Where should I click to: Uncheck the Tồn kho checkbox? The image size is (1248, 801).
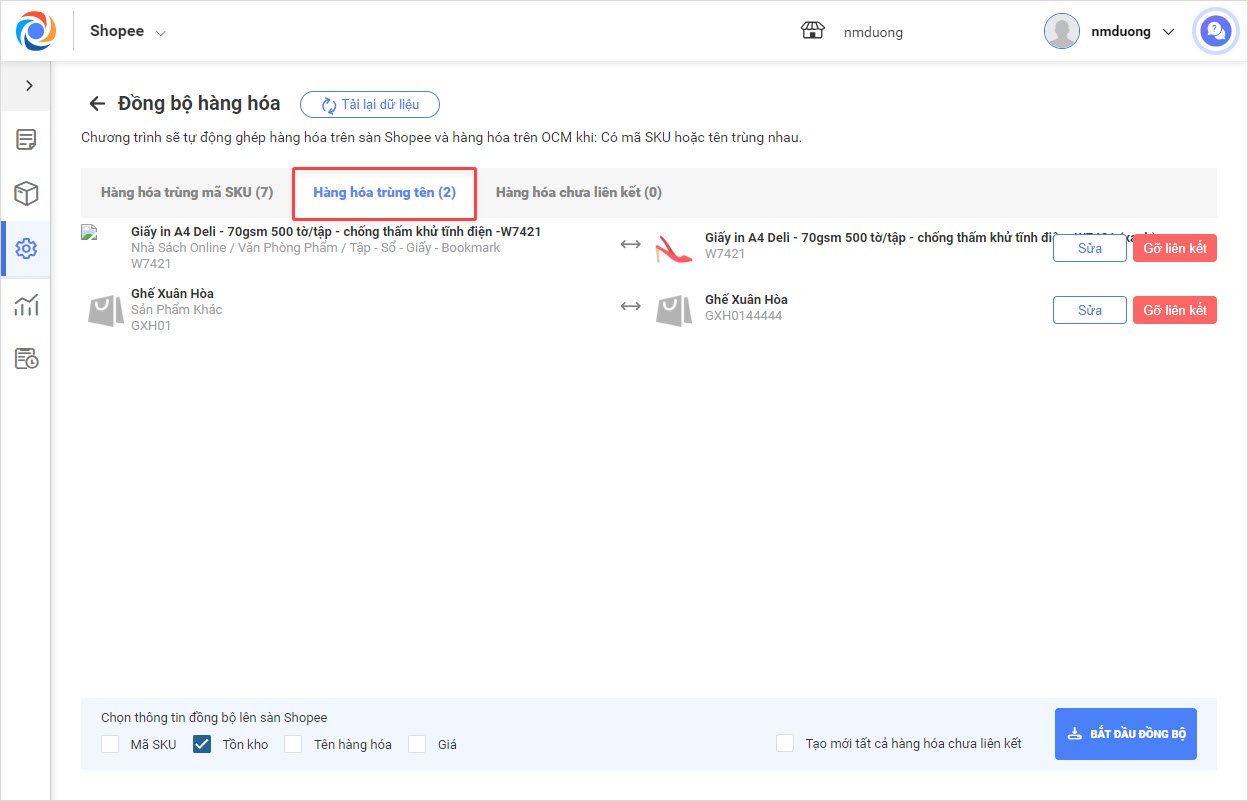click(202, 744)
